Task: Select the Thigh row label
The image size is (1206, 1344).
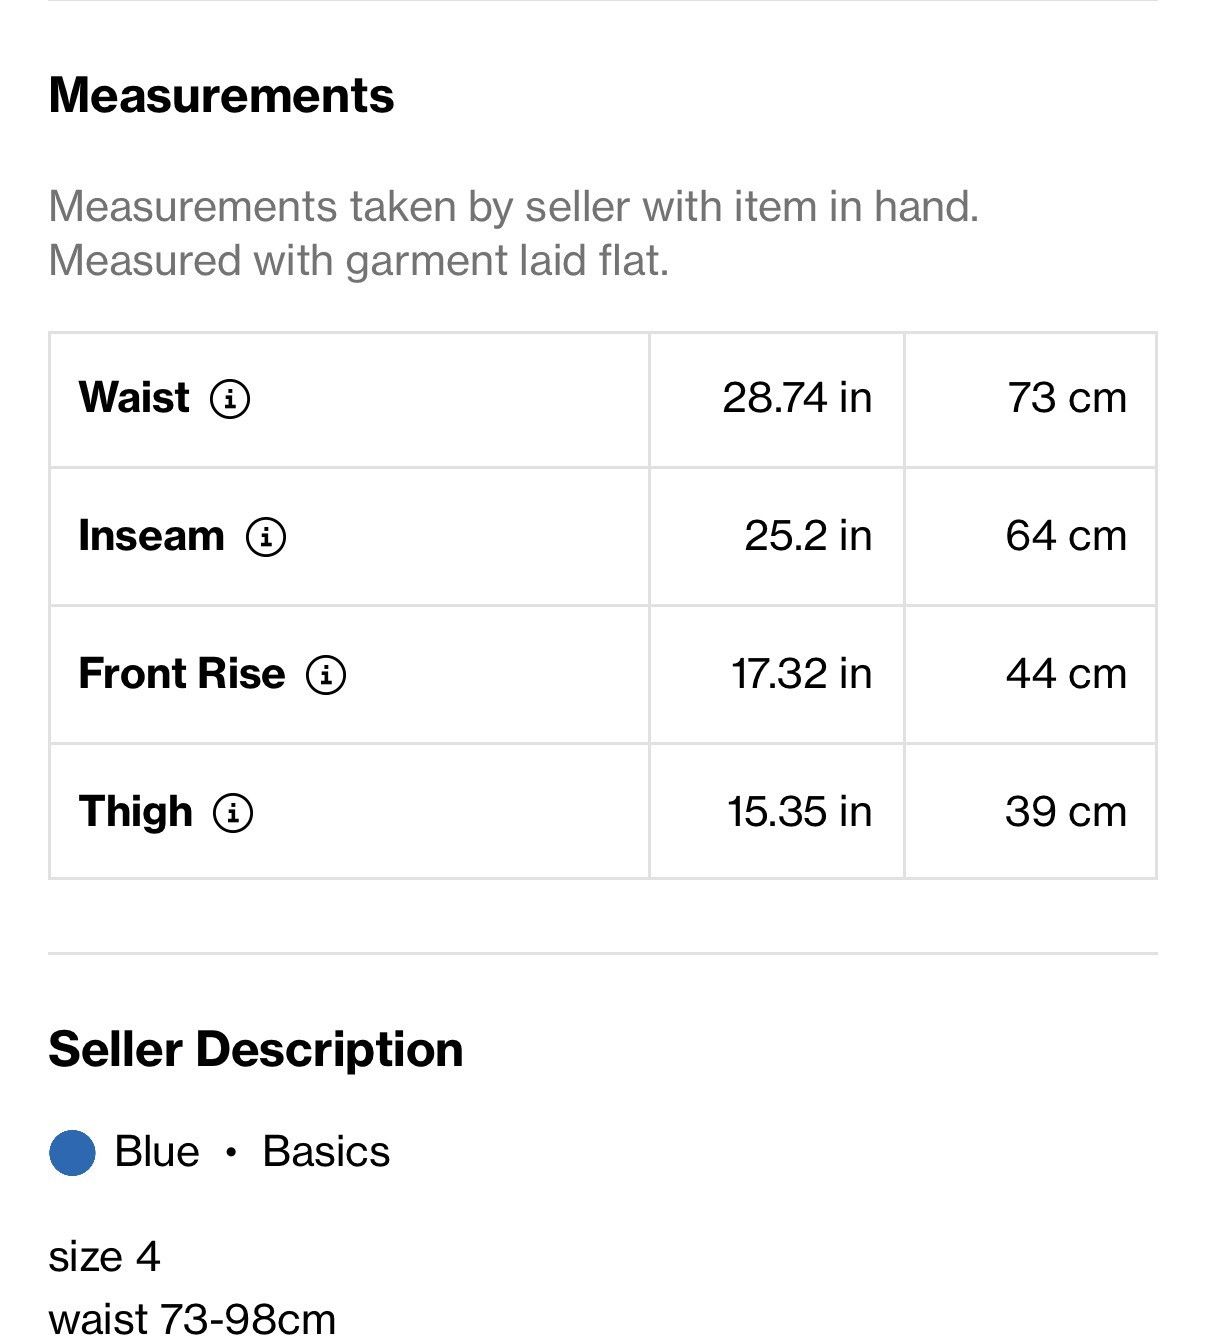Action: (136, 811)
